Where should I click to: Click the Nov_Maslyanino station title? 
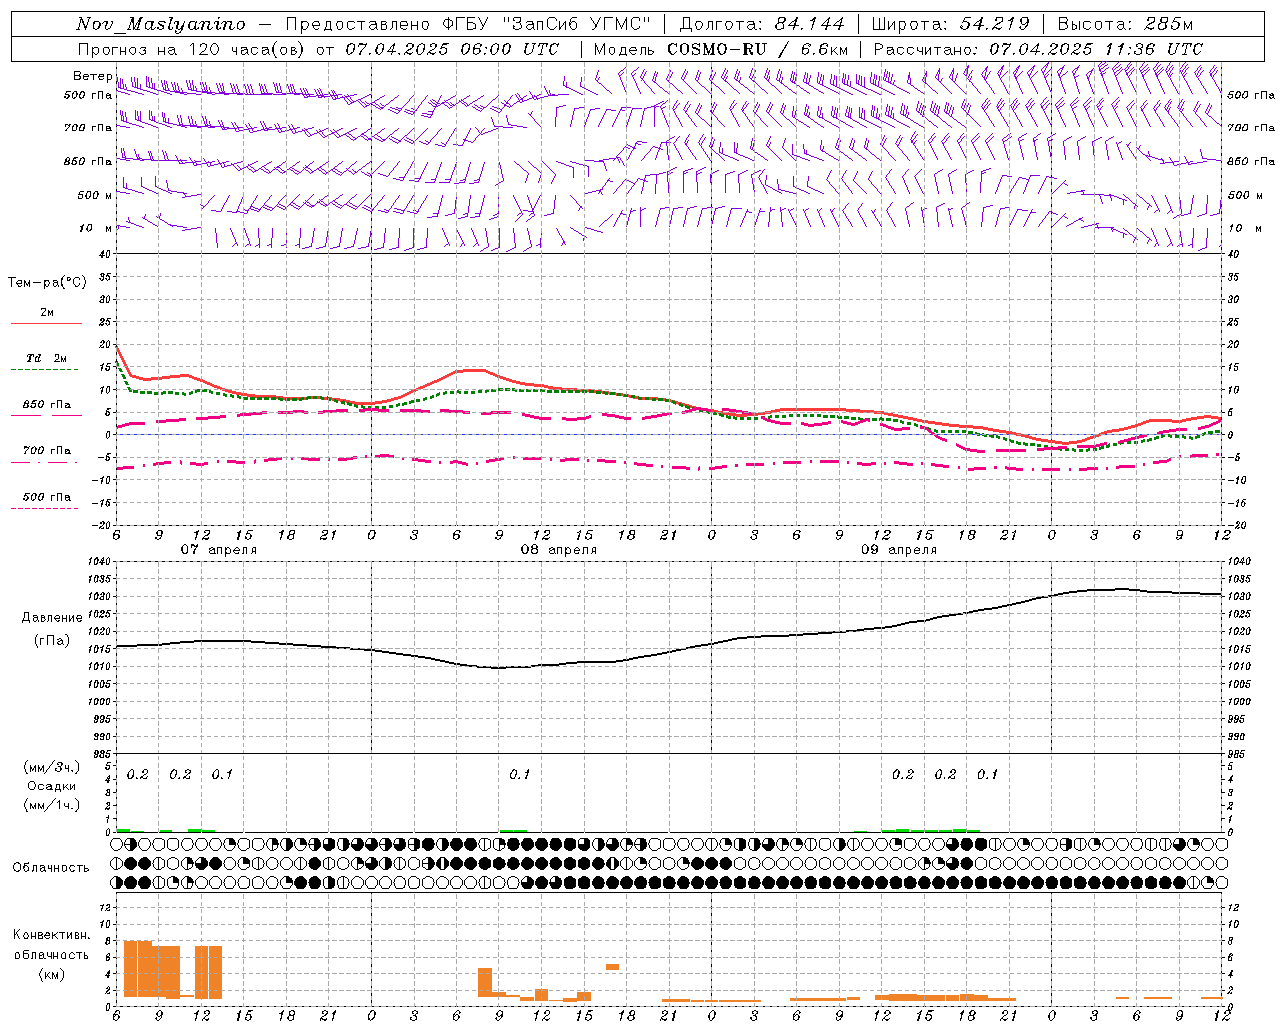pyautogui.click(x=161, y=24)
